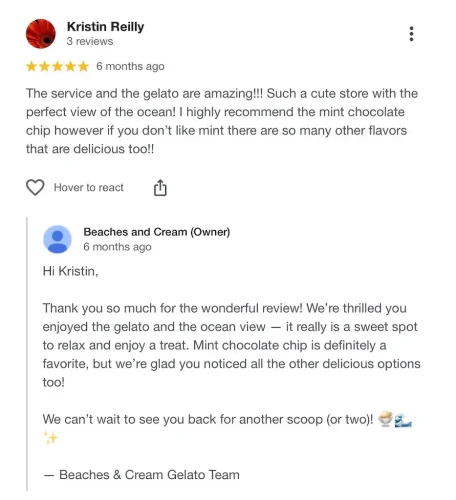The width and height of the screenshot is (456, 500).
Task: Click the "Hi Kristin," greeting line
Action: click(70, 271)
